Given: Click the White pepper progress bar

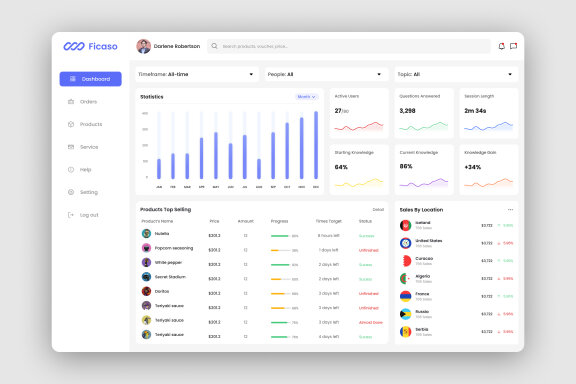Looking at the screenshot, I should (280, 265).
